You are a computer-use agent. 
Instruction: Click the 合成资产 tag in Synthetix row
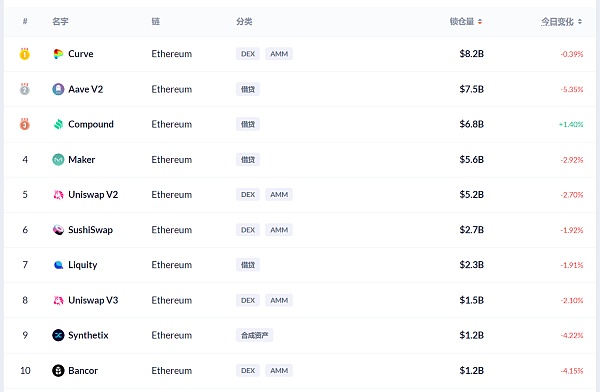[x=254, y=335]
